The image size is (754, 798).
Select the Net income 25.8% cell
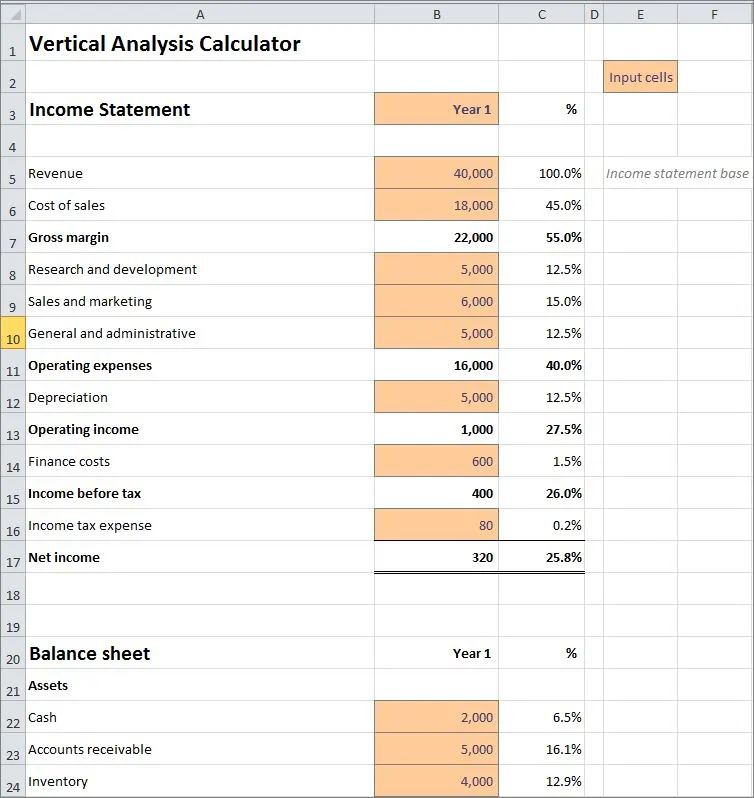tap(541, 557)
